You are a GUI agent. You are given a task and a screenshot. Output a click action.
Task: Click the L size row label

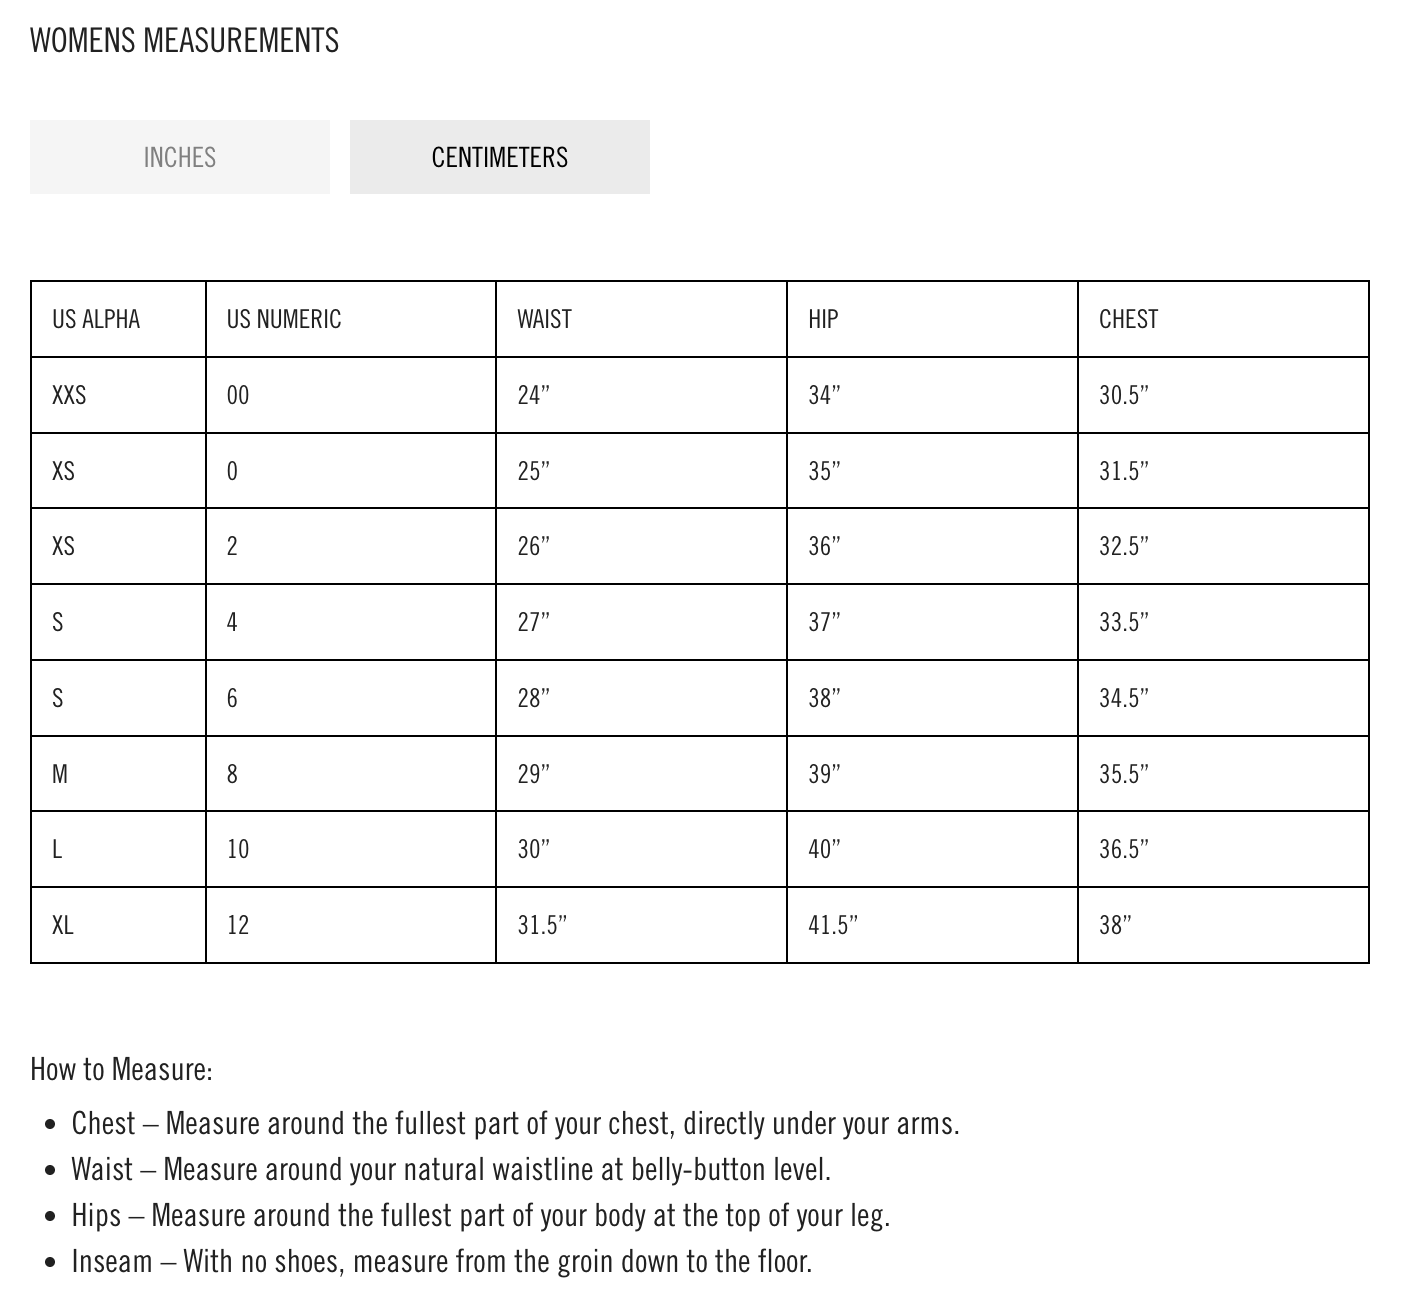(x=57, y=849)
